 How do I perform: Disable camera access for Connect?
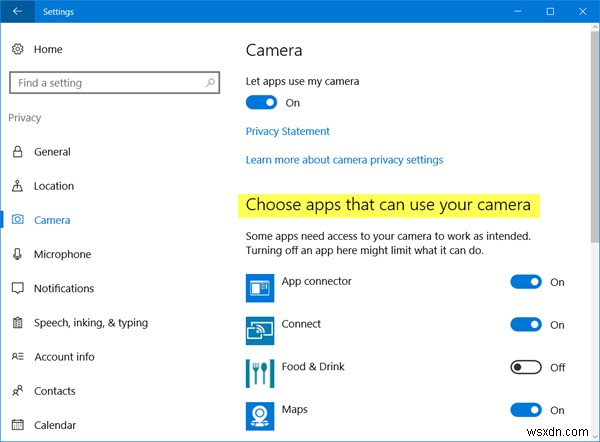(x=526, y=325)
